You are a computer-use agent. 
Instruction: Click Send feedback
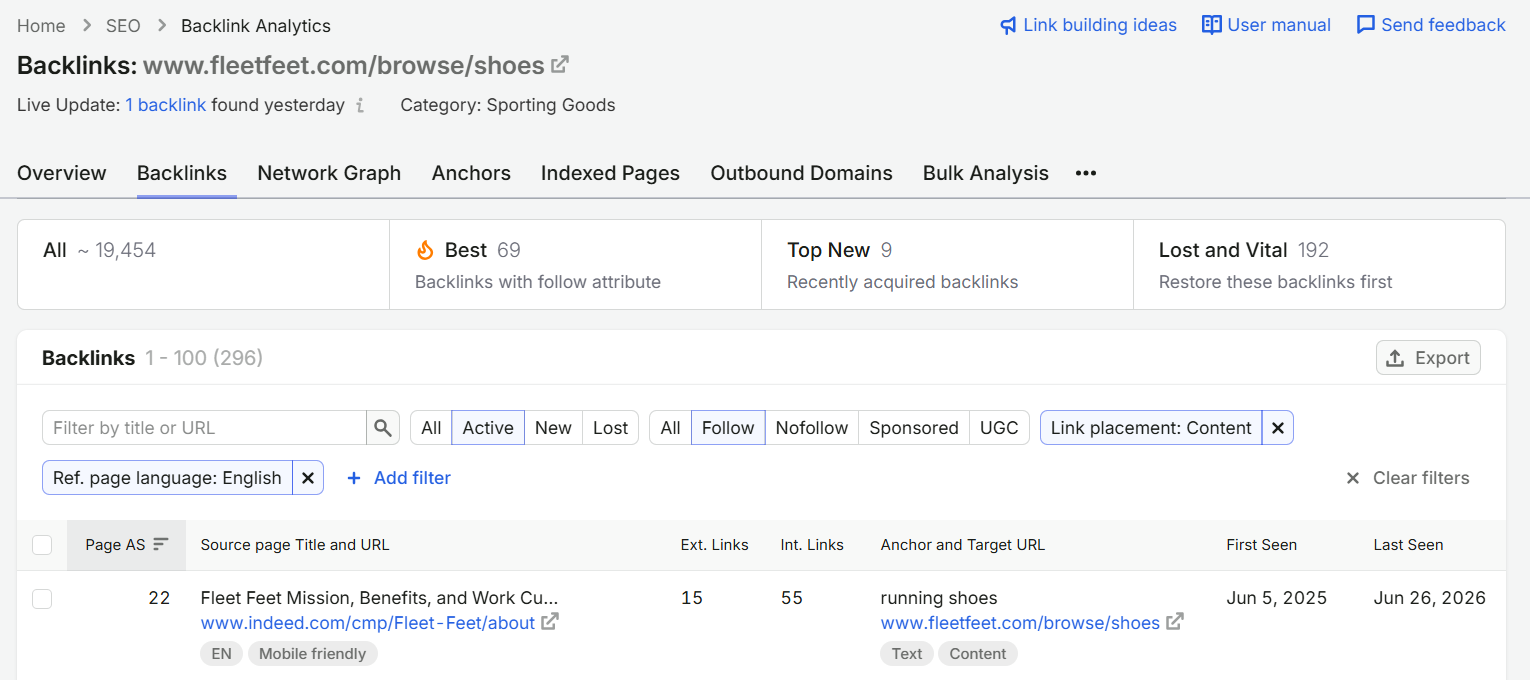click(1431, 25)
